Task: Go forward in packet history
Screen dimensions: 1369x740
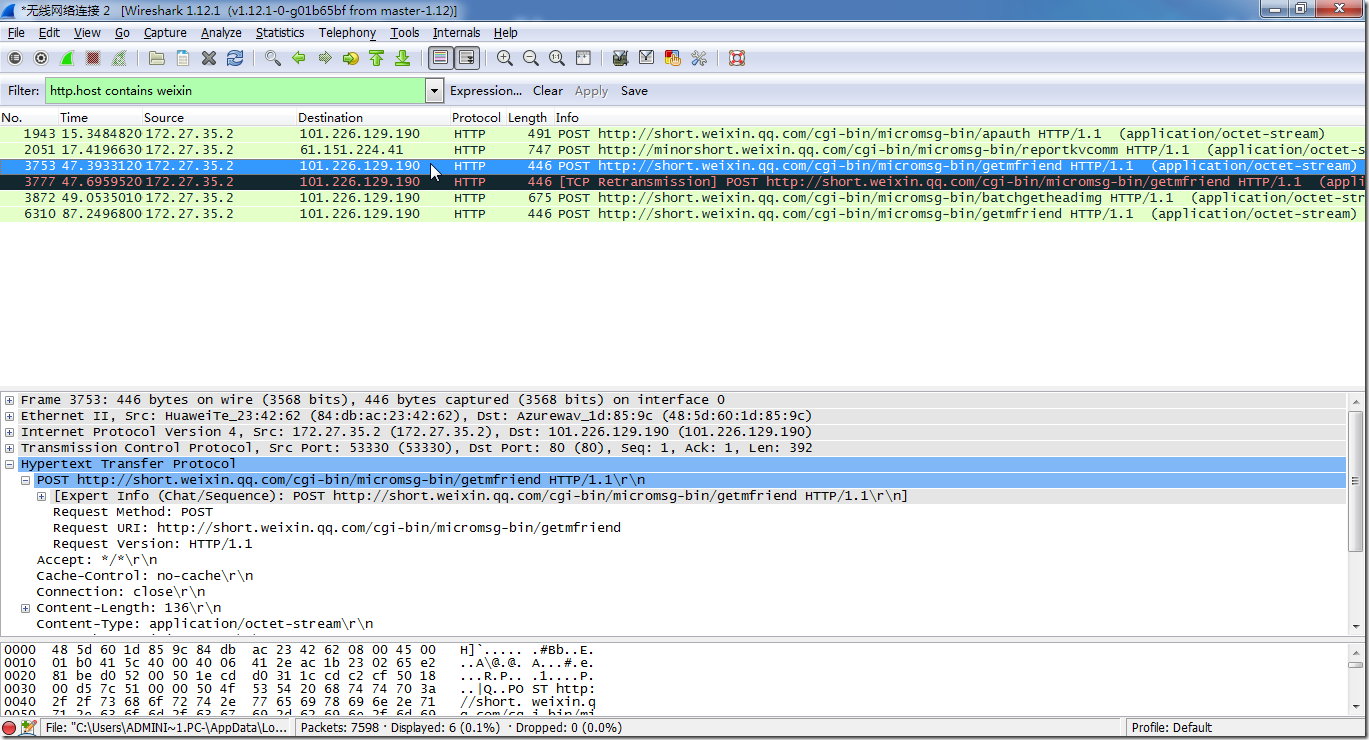Action: pyautogui.click(x=324, y=58)
